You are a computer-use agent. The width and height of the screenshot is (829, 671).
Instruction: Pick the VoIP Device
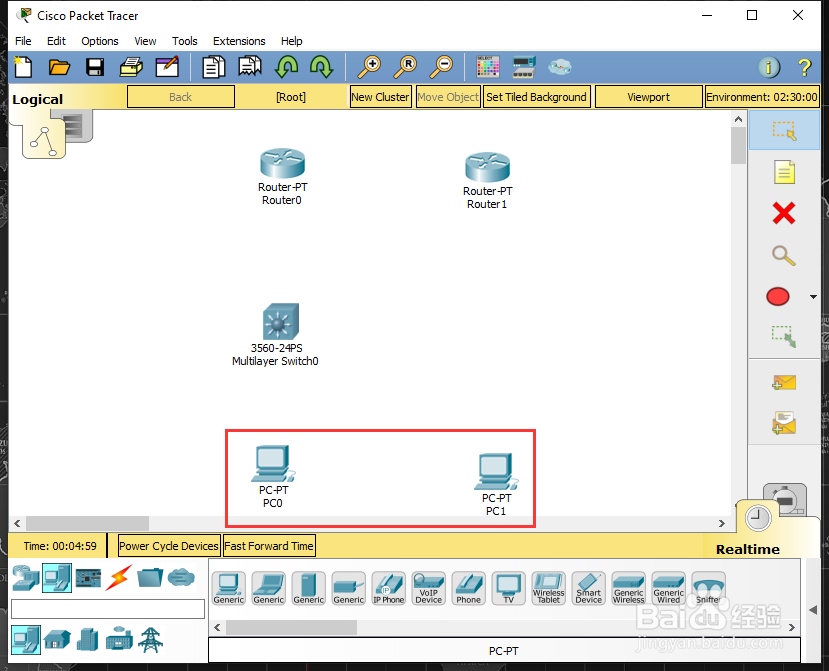coord(429,588)
